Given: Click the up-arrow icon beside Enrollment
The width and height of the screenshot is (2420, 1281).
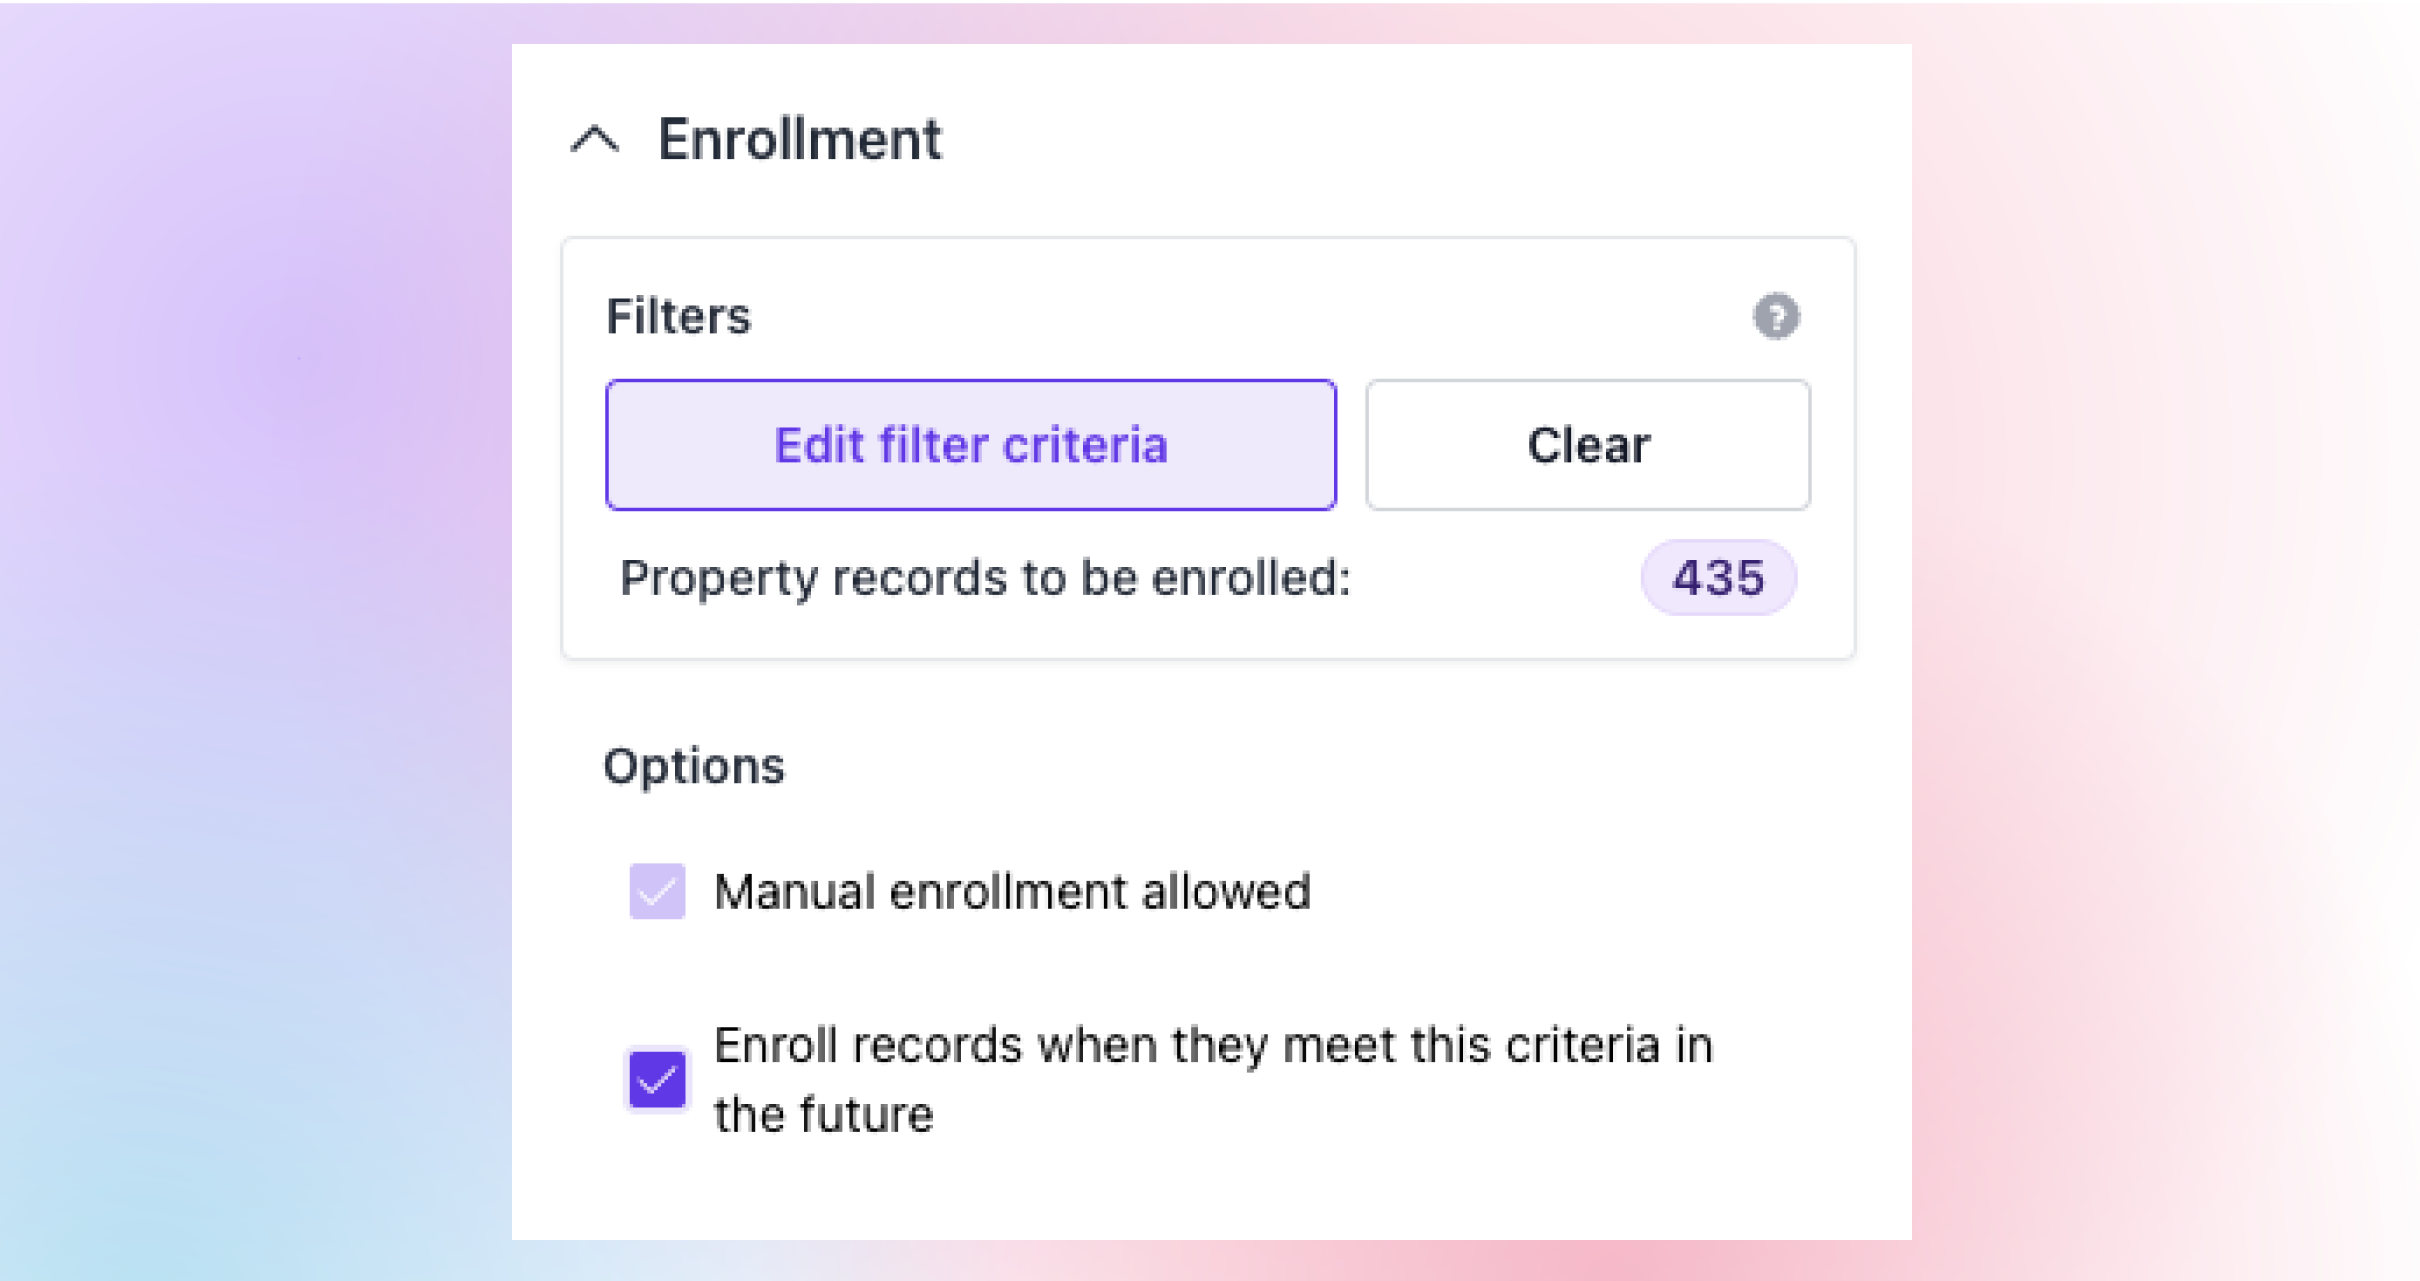Looking at the screenshot, I should click(595, 140).
